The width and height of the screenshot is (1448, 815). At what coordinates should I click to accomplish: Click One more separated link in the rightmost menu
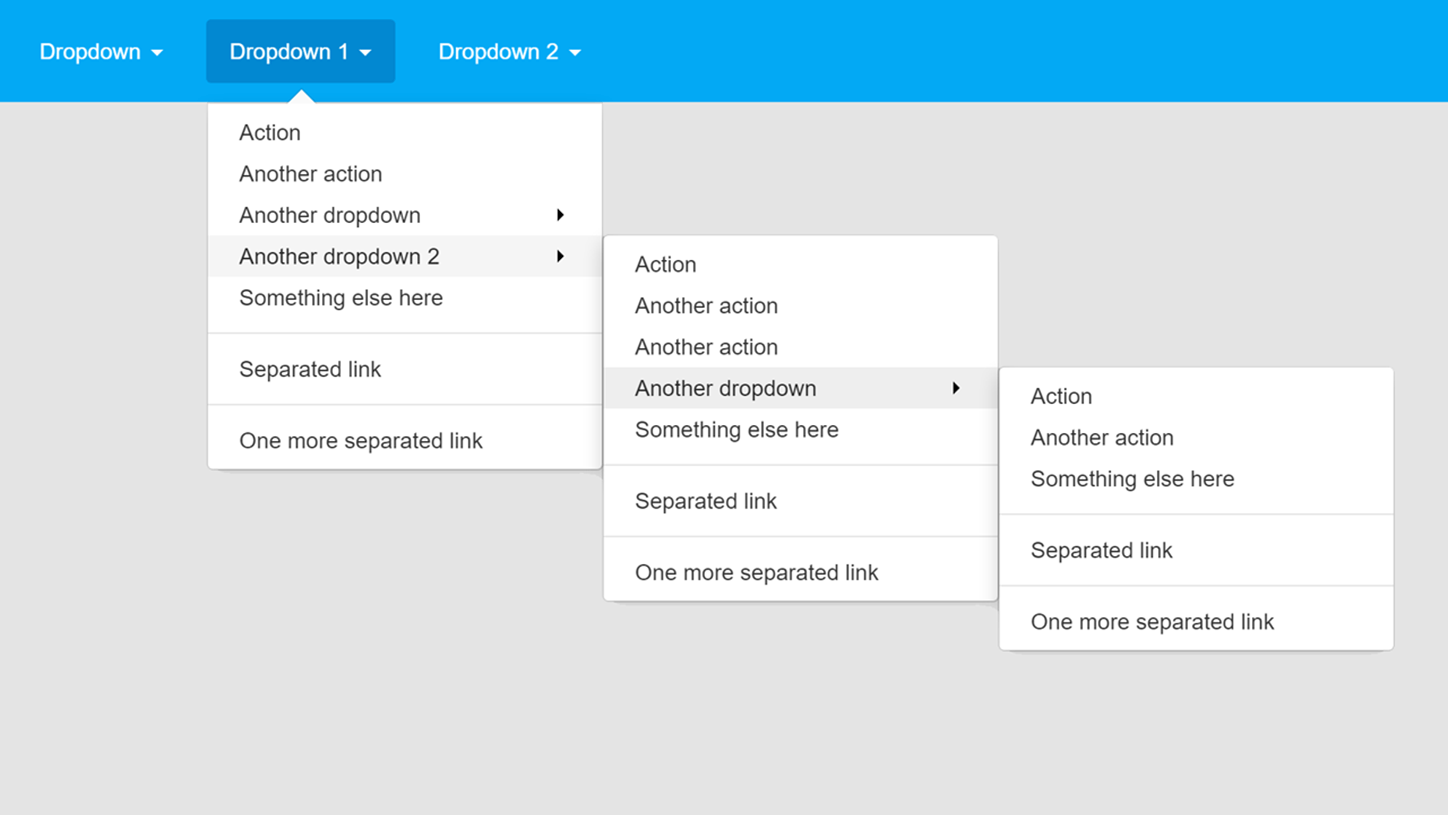pos(1152,621)
